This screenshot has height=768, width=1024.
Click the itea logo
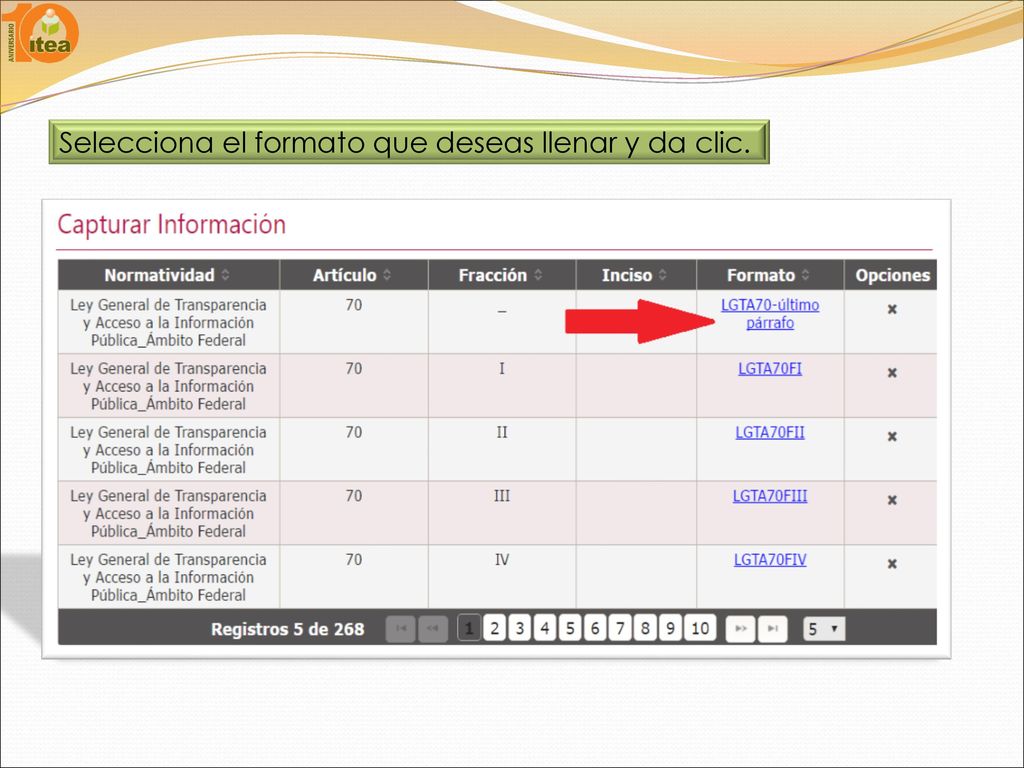pos(40,34)
